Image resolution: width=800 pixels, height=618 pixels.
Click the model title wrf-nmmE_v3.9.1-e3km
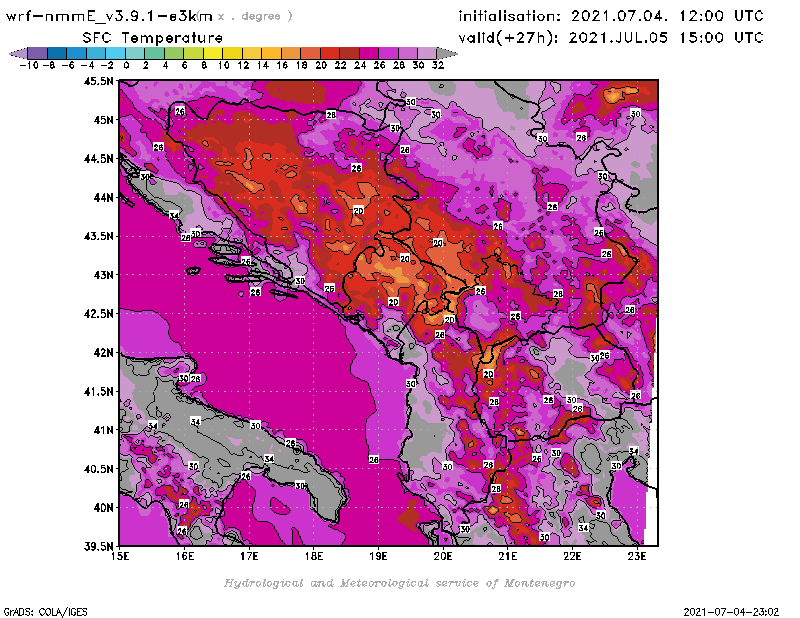coord(109,17)
